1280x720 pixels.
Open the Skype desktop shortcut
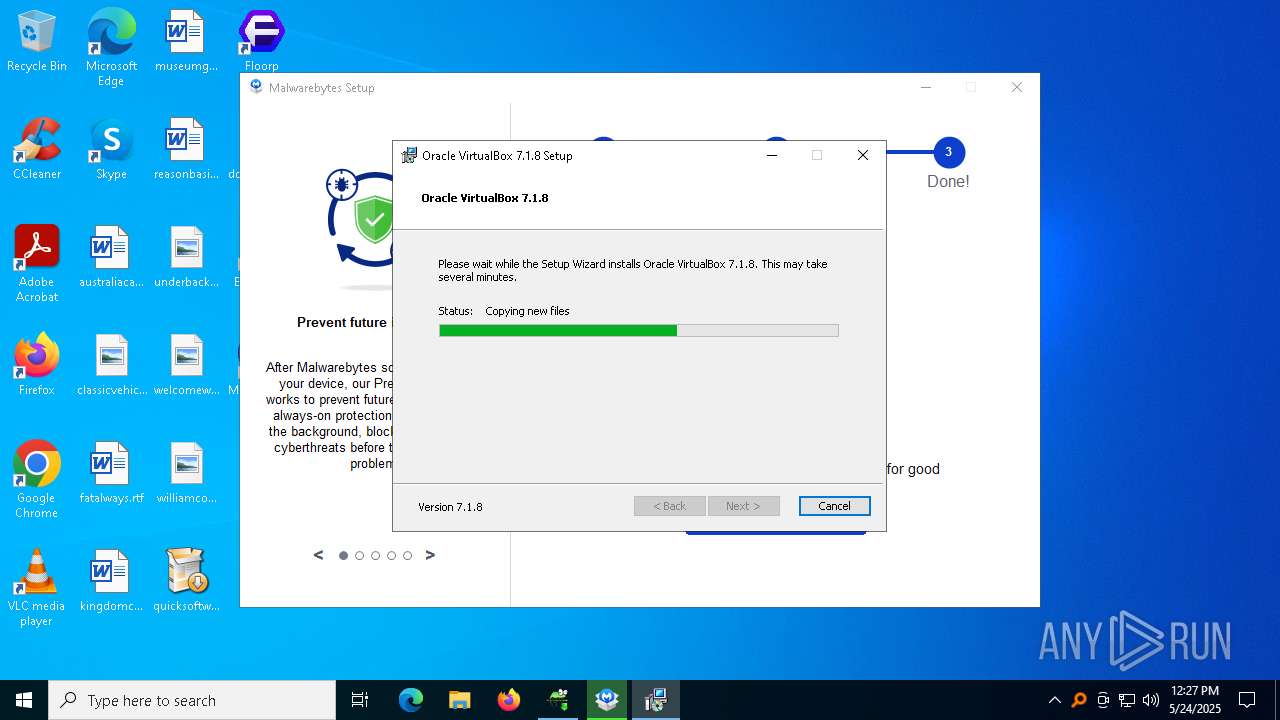coord(111,149)
